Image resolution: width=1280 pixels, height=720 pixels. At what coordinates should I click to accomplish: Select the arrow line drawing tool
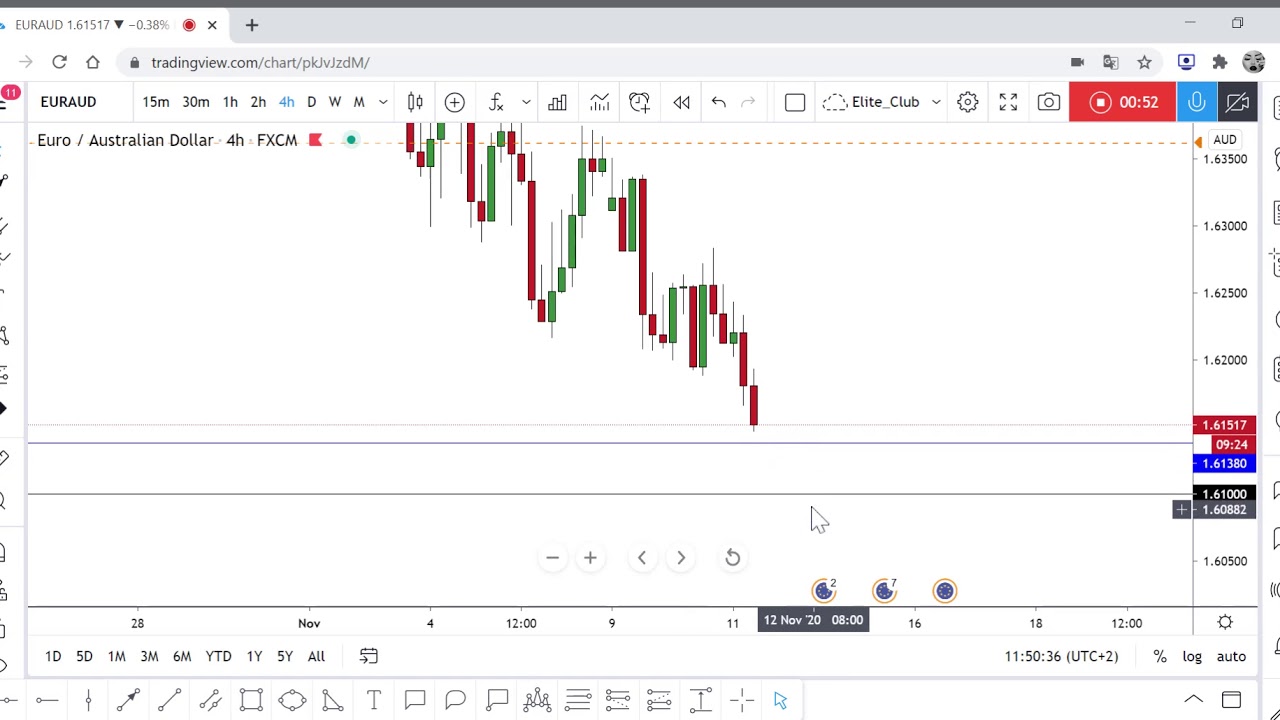point(128,701)
